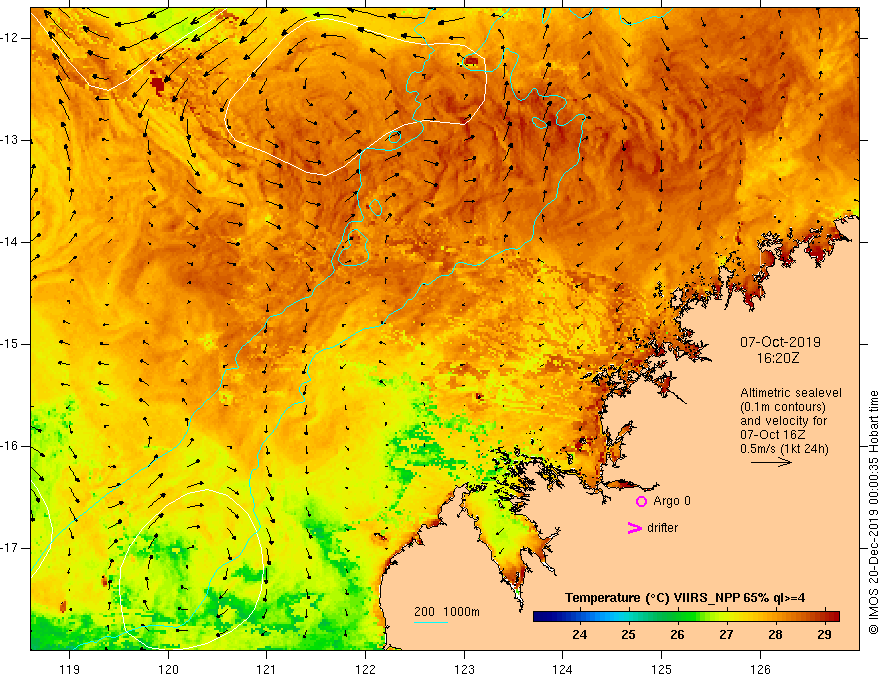
Task: Click the colorbar value 28
Action: [775, 635]
